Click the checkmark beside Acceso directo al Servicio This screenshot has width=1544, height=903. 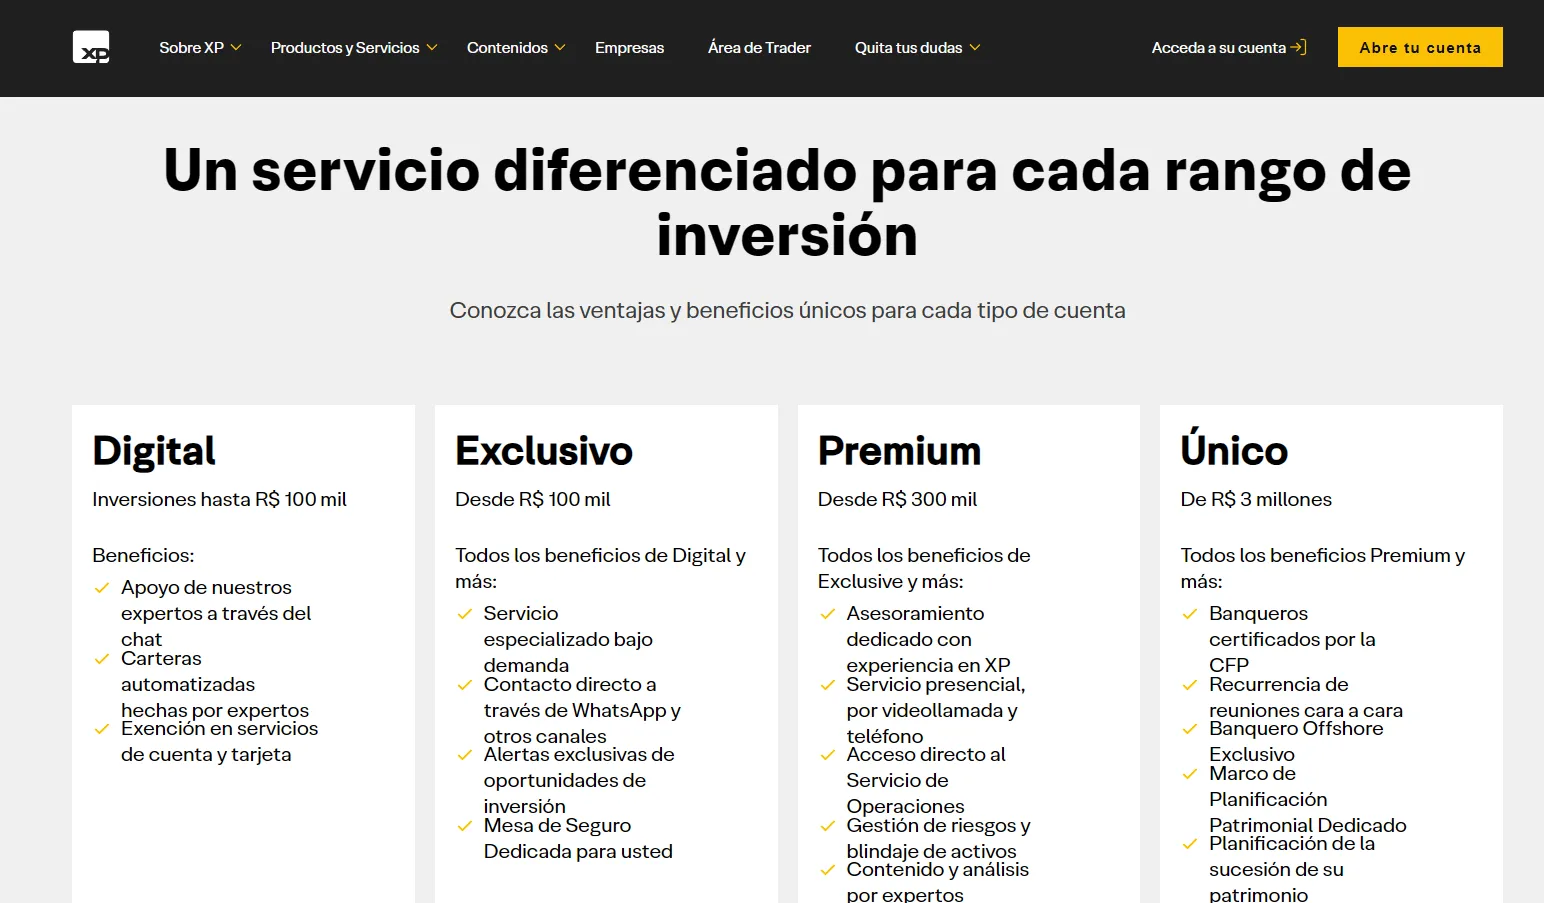pos(827,755)
